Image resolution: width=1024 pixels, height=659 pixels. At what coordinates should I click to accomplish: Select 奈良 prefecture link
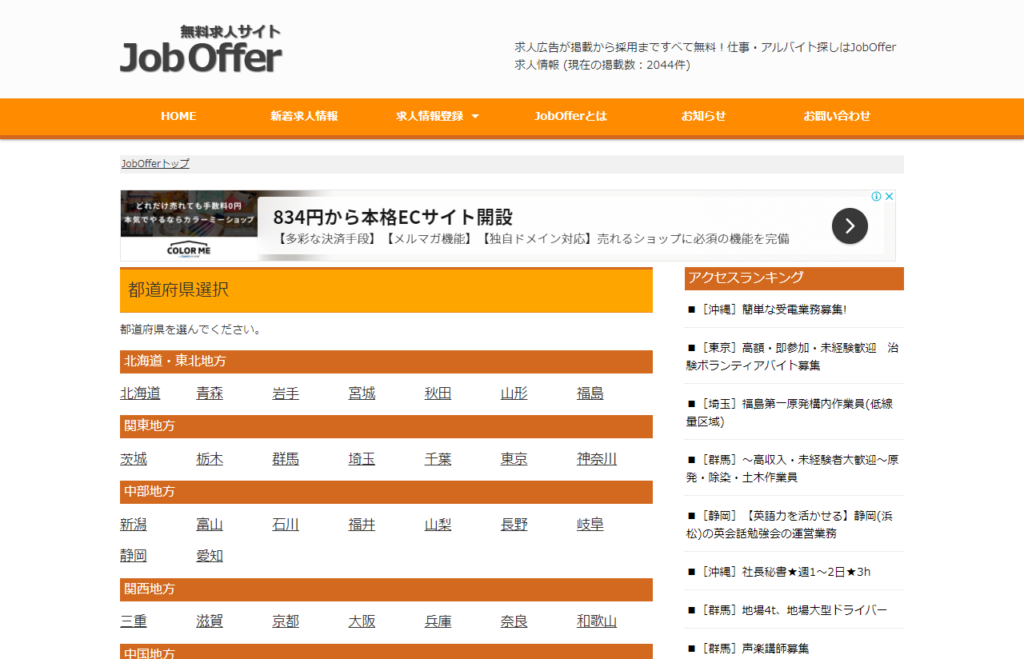pos(514,621)
